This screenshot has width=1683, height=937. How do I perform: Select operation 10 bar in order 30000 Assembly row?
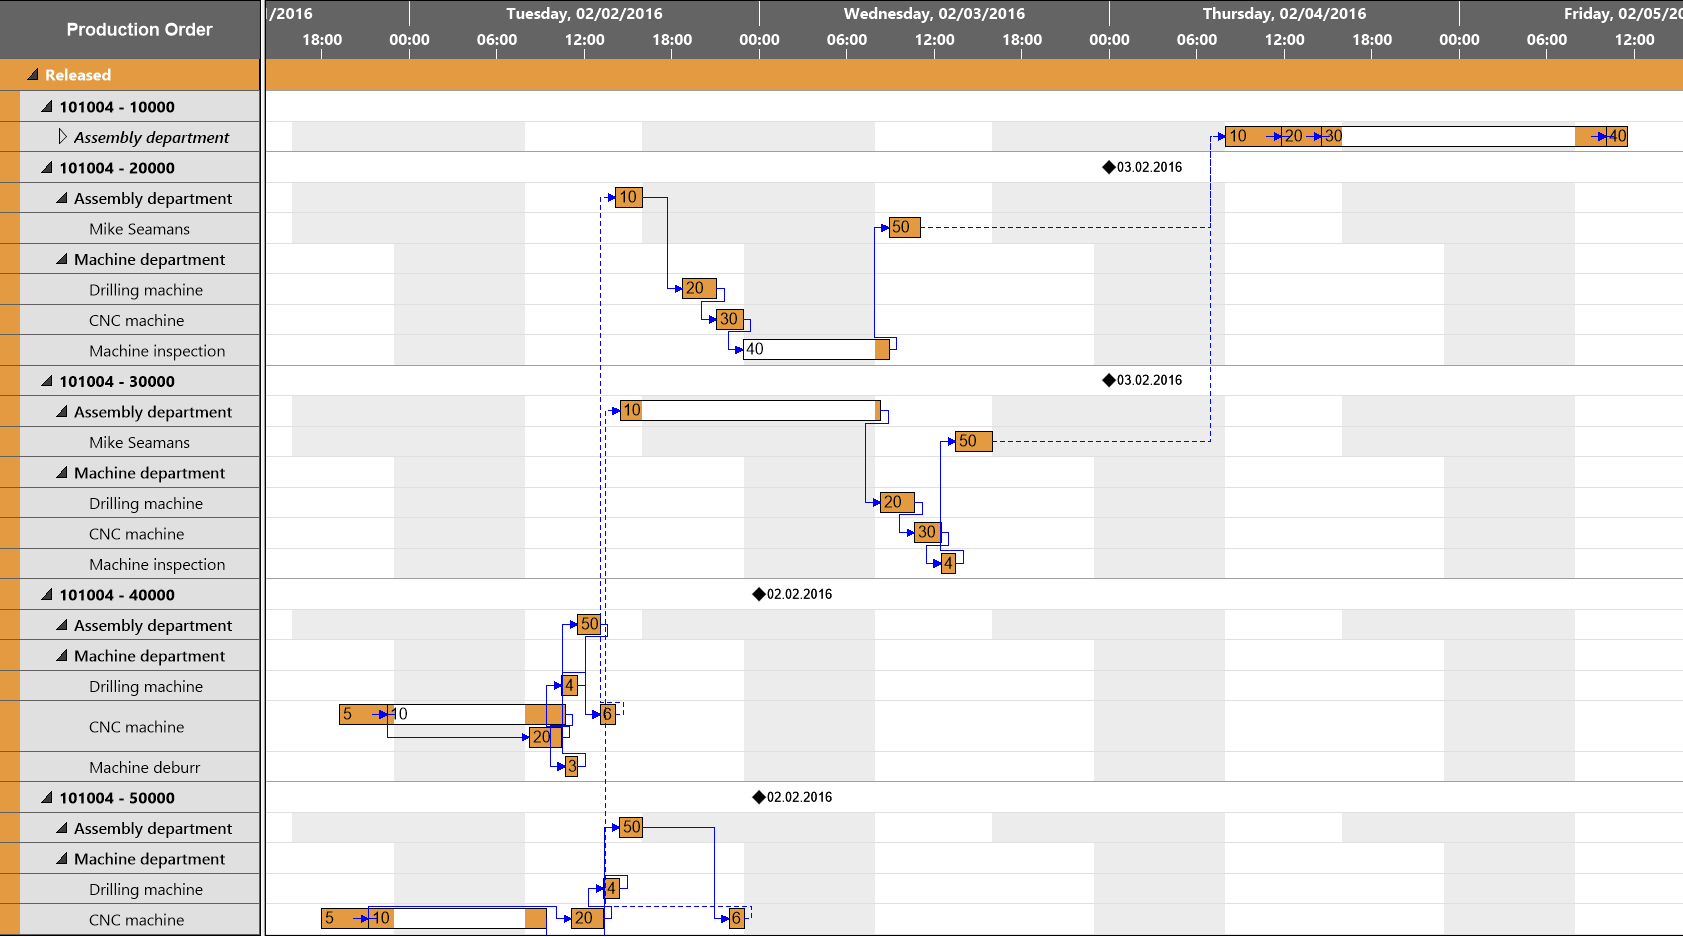tap(750, 410)
